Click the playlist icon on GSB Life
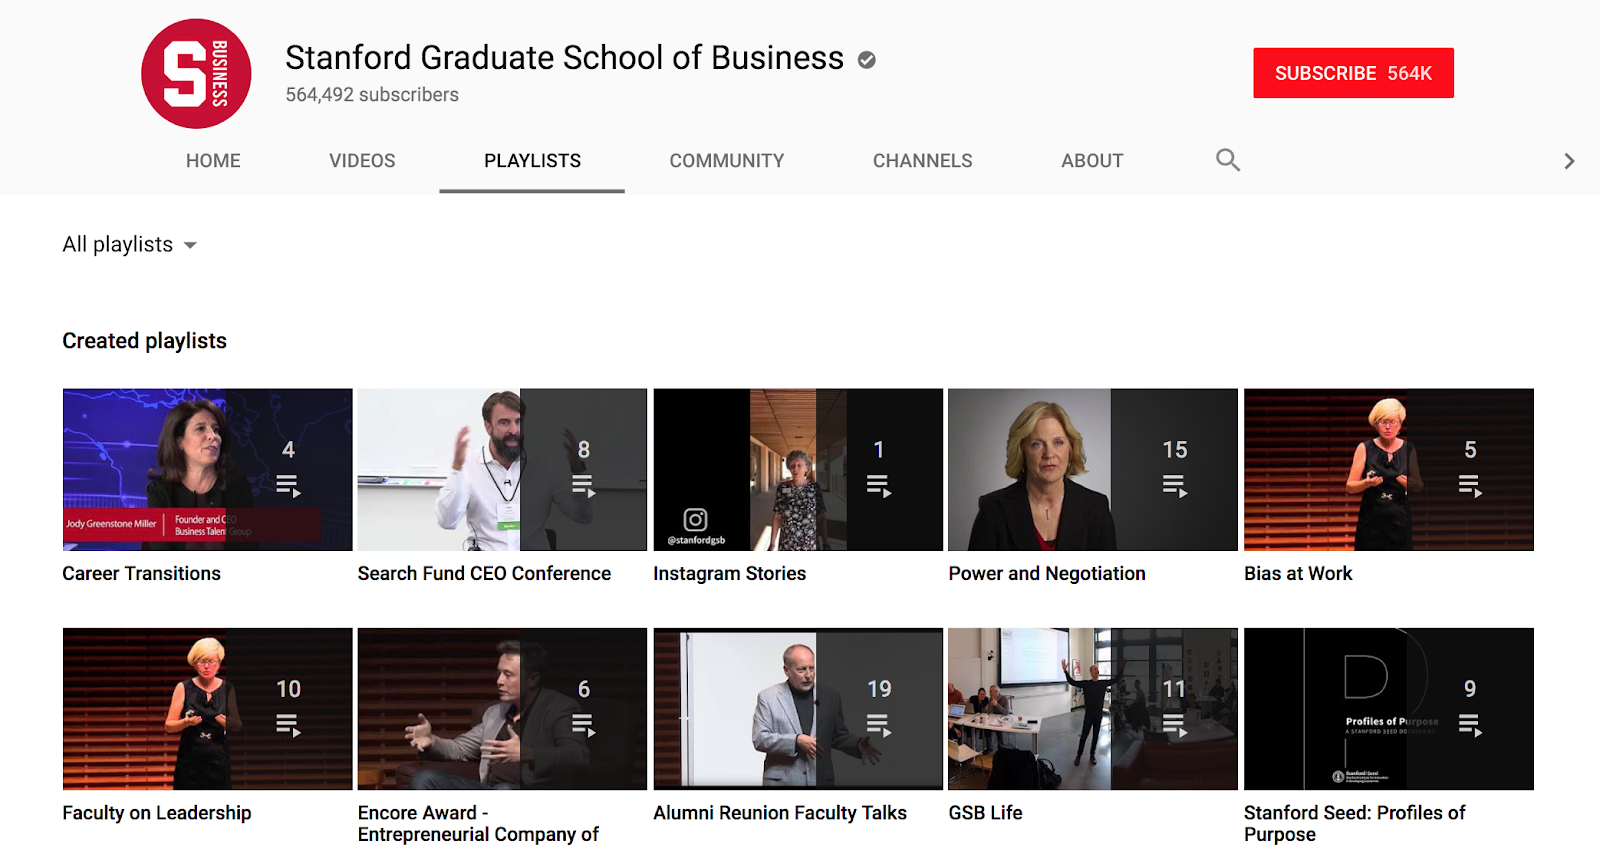The height and width of the screenshot is (861, 1600). pos(1175,725)
